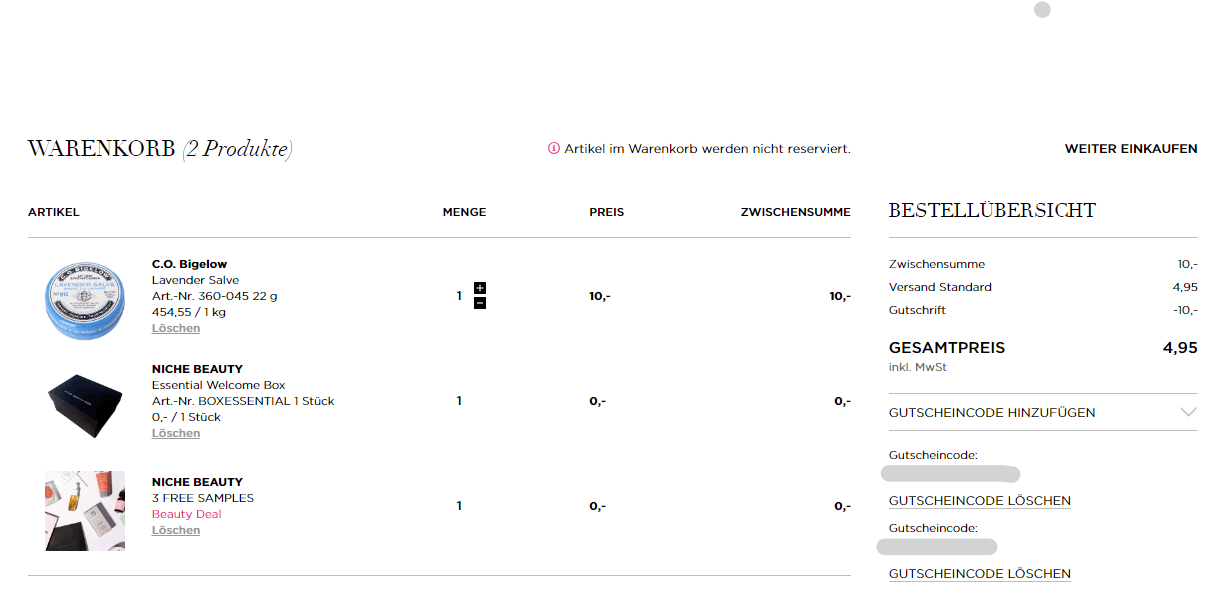The height and width of the screenshot is (594, 1216).
Task: Delete the Essential Welcome Box item
Action: tap(176, 433)
